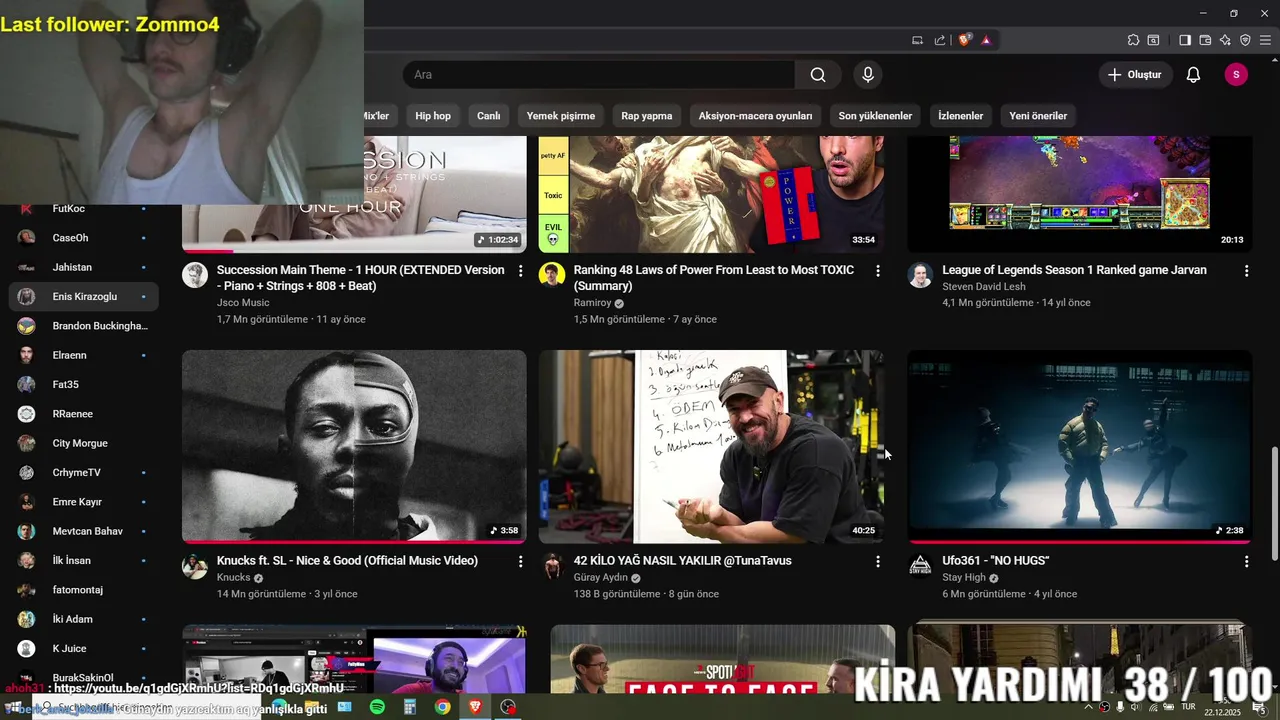1280x720 pixels.
Task: Open Enis Kirazoglu subscription in sidebar
Action: pos(84,297)
